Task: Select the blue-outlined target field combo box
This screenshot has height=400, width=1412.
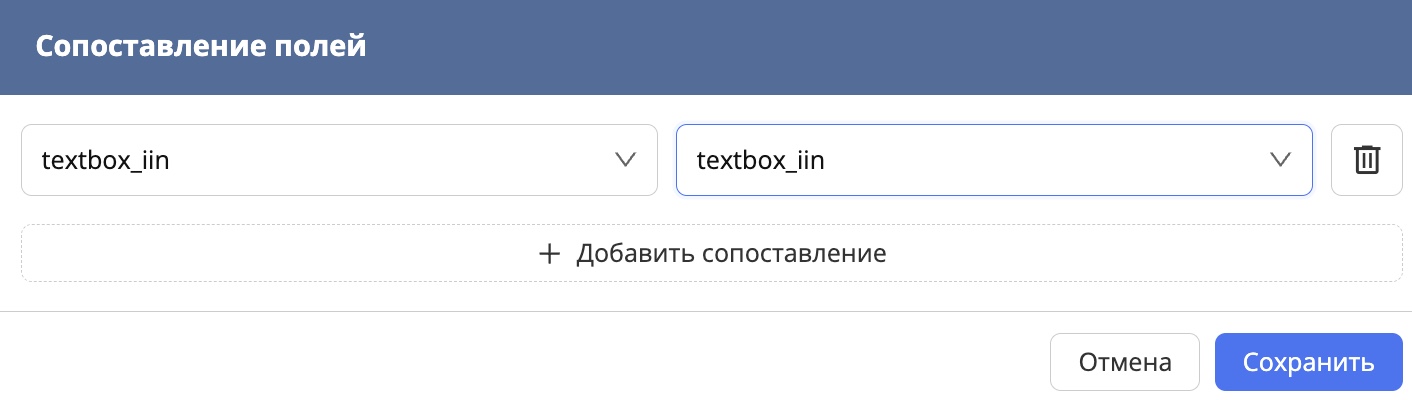Action: [x=994, y=160]
